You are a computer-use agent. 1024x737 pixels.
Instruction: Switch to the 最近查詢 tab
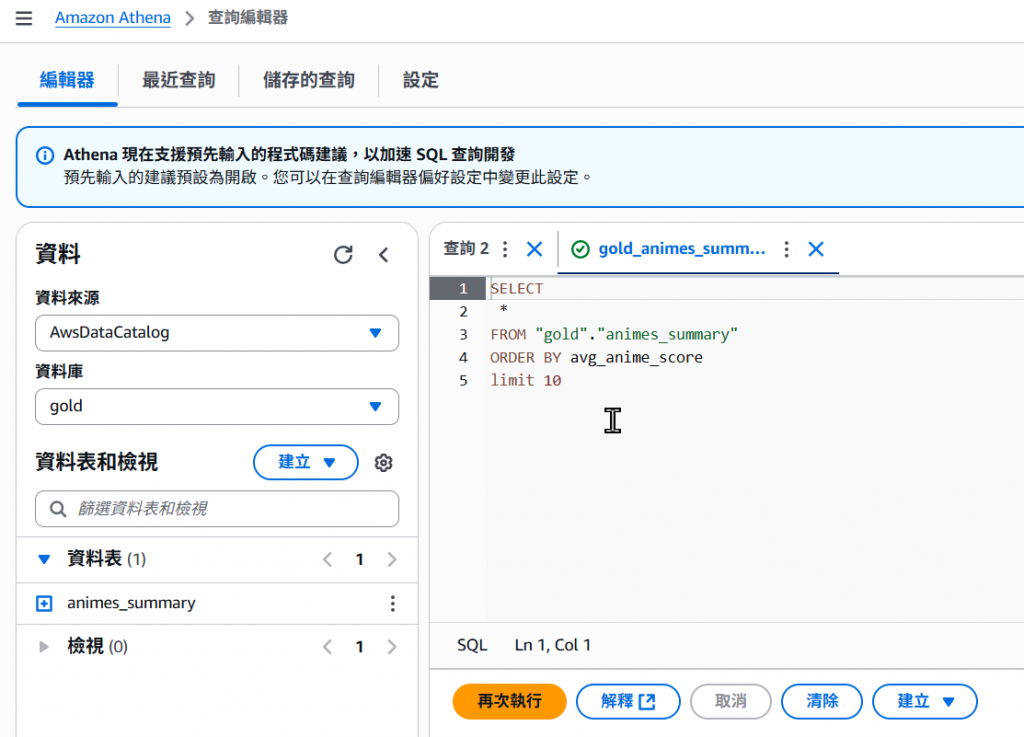click(178, 80)
